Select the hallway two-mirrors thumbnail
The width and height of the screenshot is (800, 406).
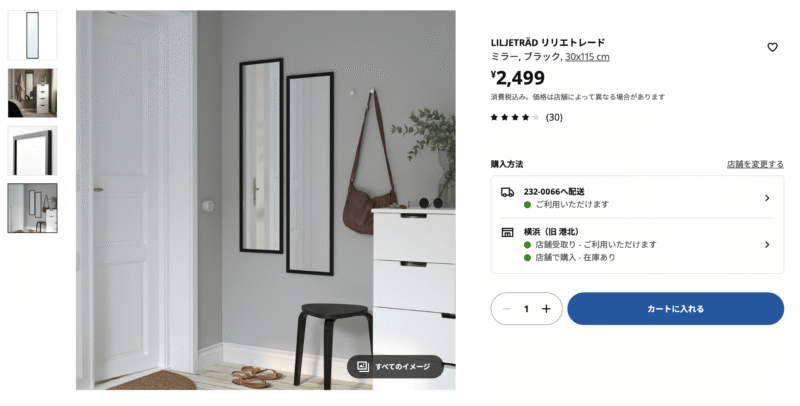coord(32,208)
